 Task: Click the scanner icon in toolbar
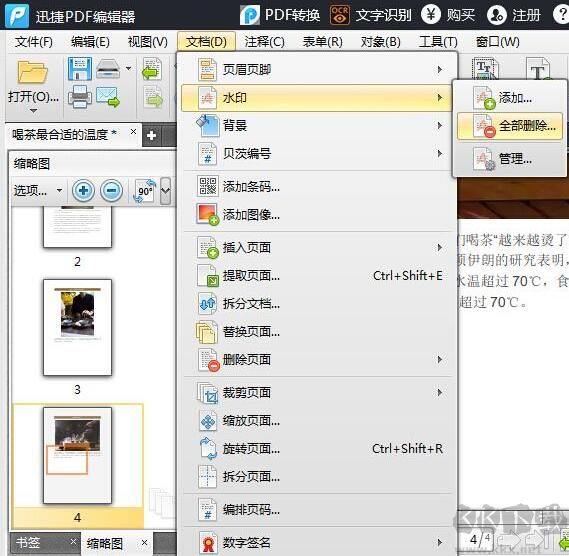tap(108, 69)
